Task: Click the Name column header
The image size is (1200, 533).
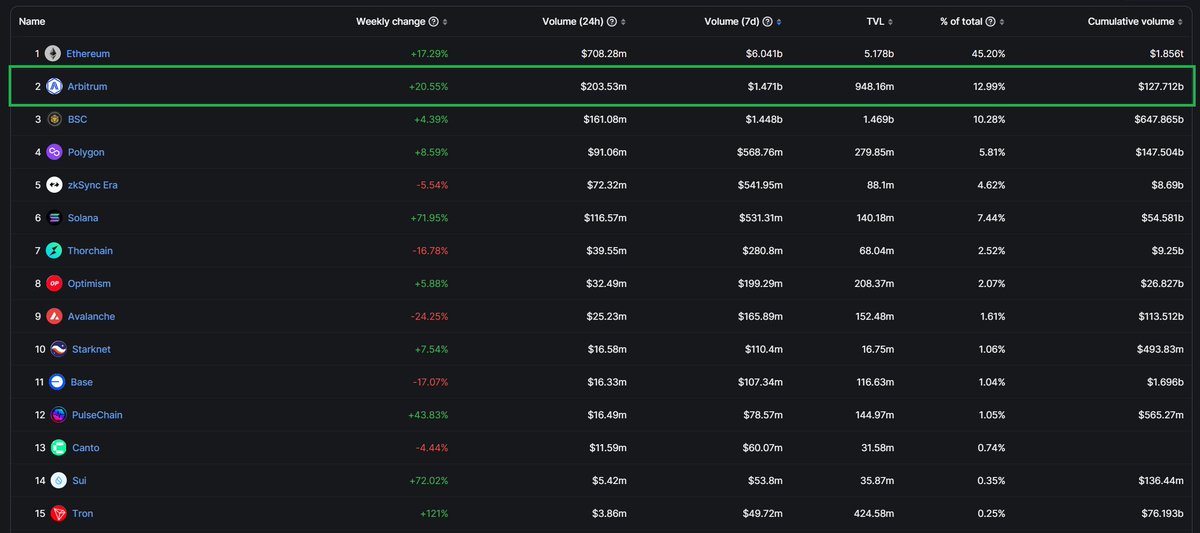Action: [x=32, y=21]
